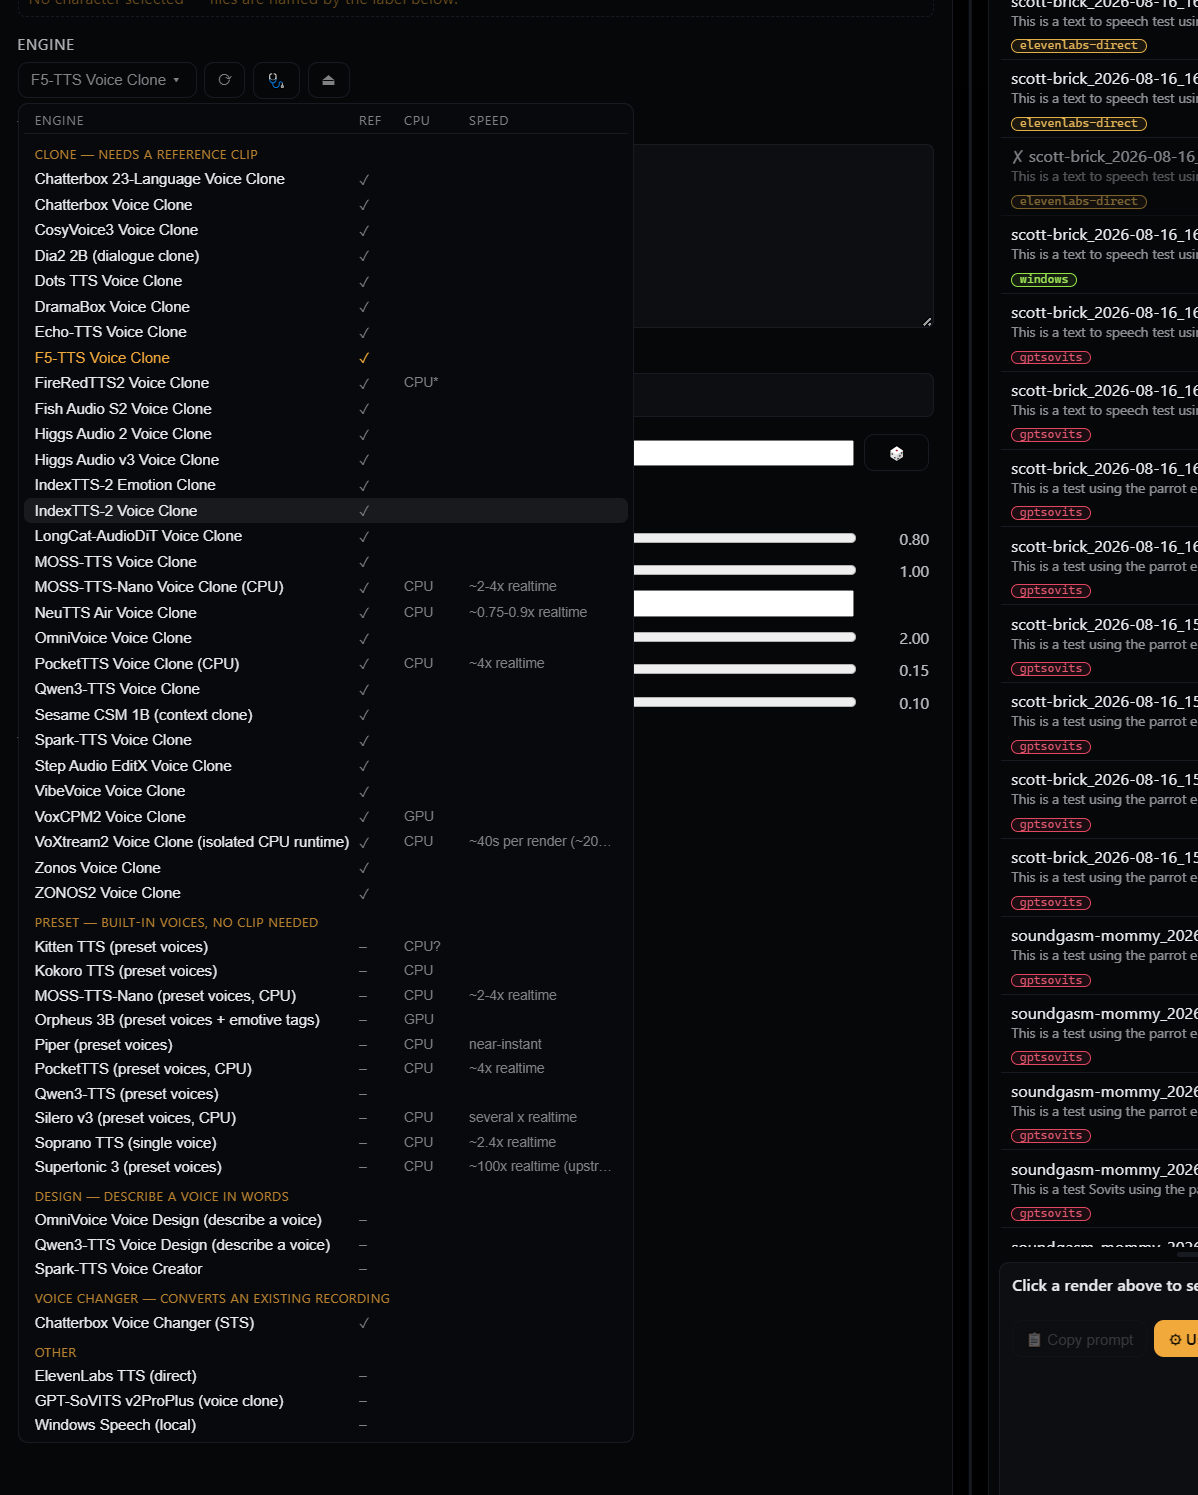Select Qwen3-TTS (preset voices)

326,1094
